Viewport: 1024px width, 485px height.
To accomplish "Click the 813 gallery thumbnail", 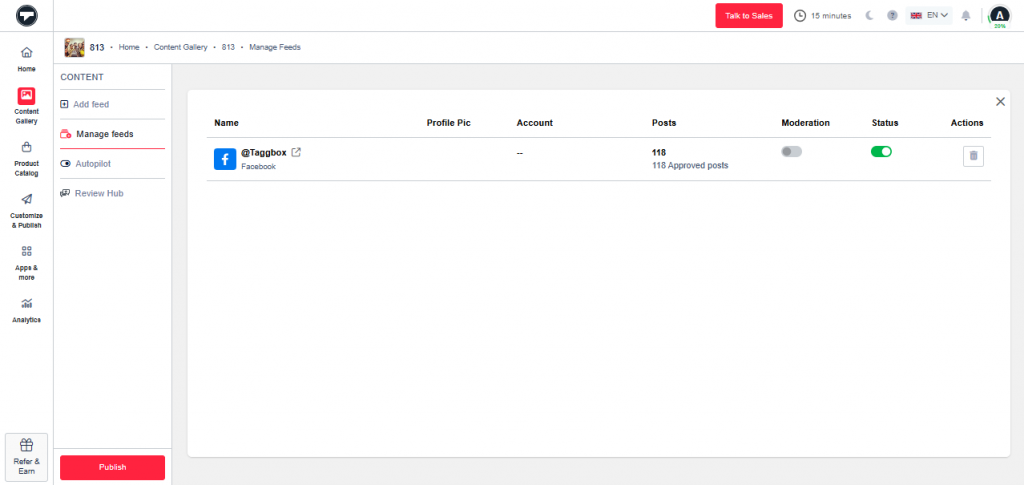I will pyautogui.click(x=74, y=48).
